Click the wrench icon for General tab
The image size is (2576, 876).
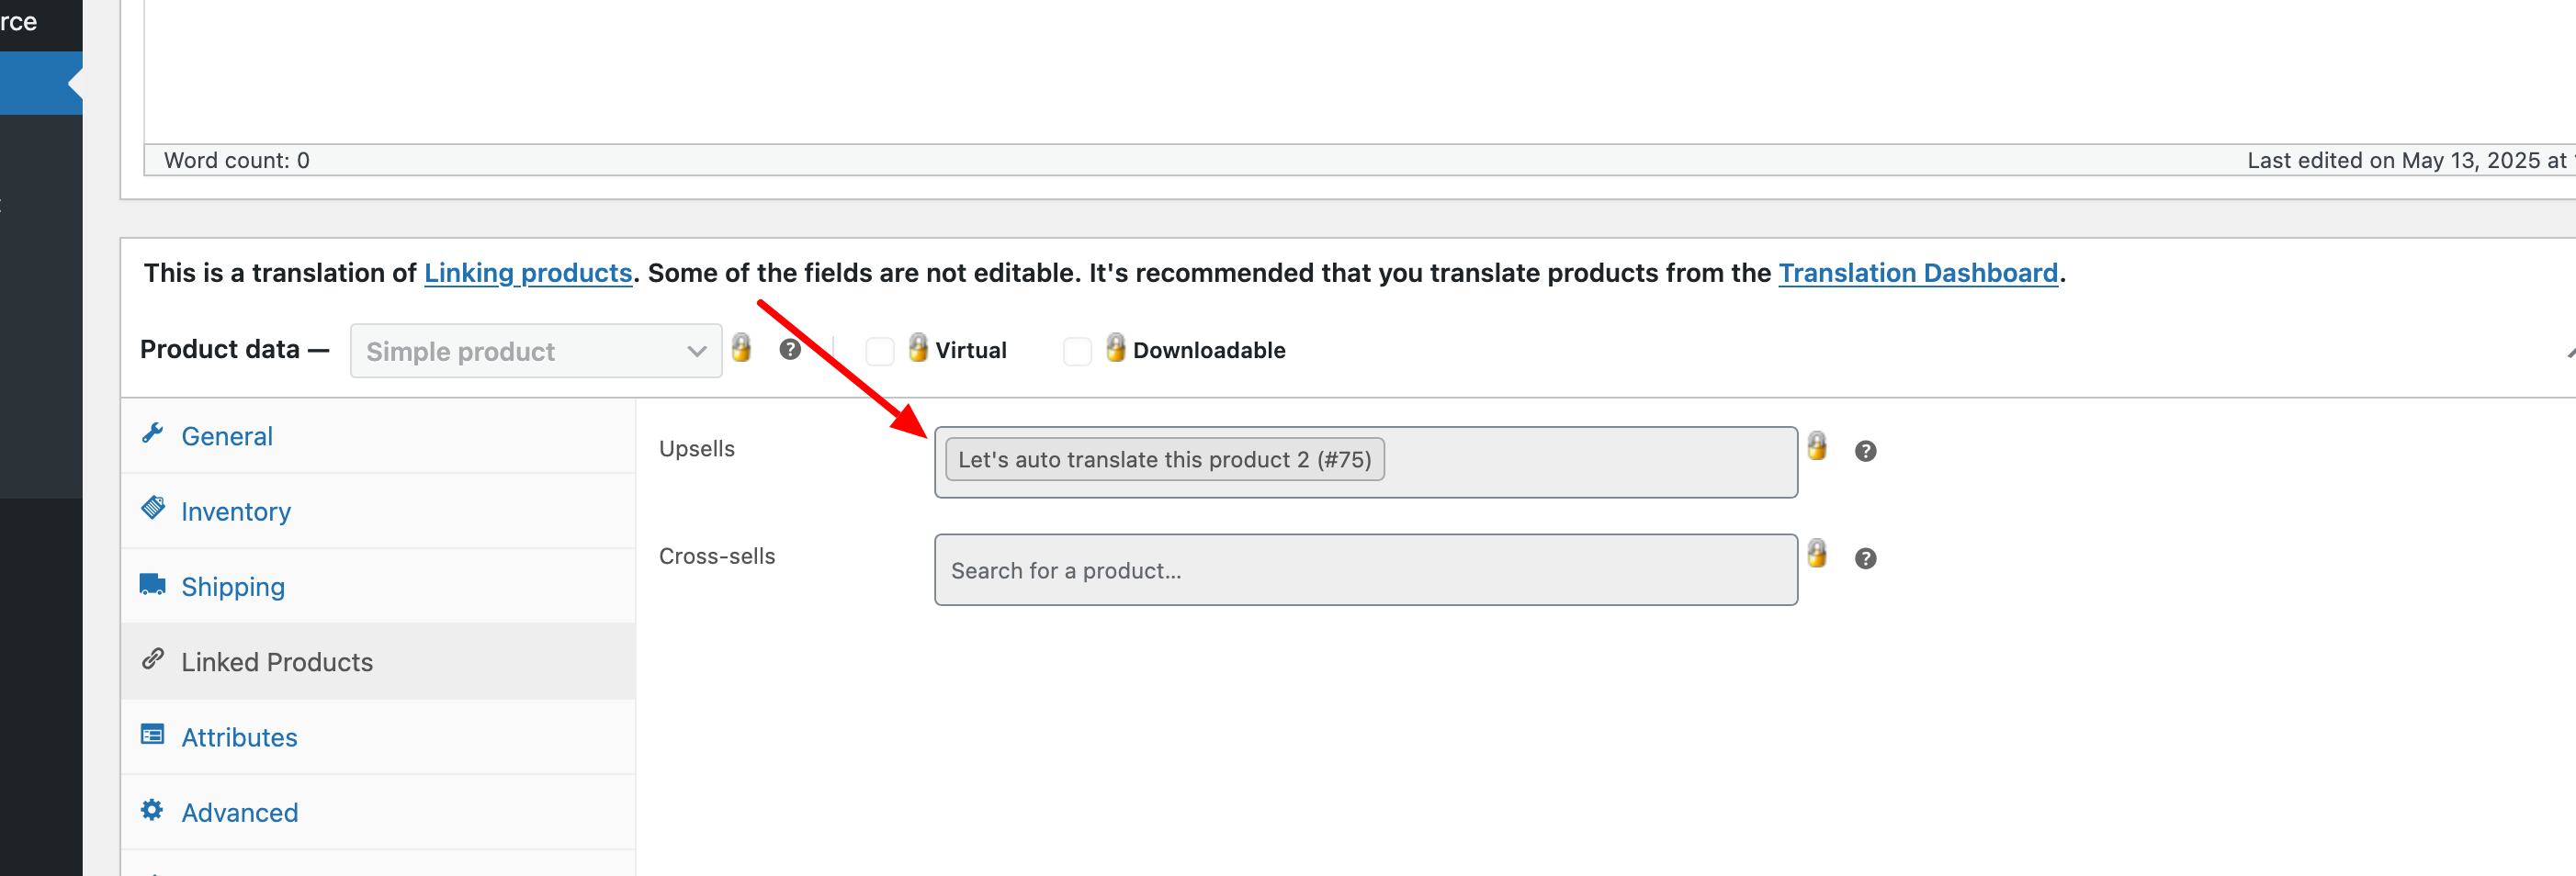[x=152, y=433]
